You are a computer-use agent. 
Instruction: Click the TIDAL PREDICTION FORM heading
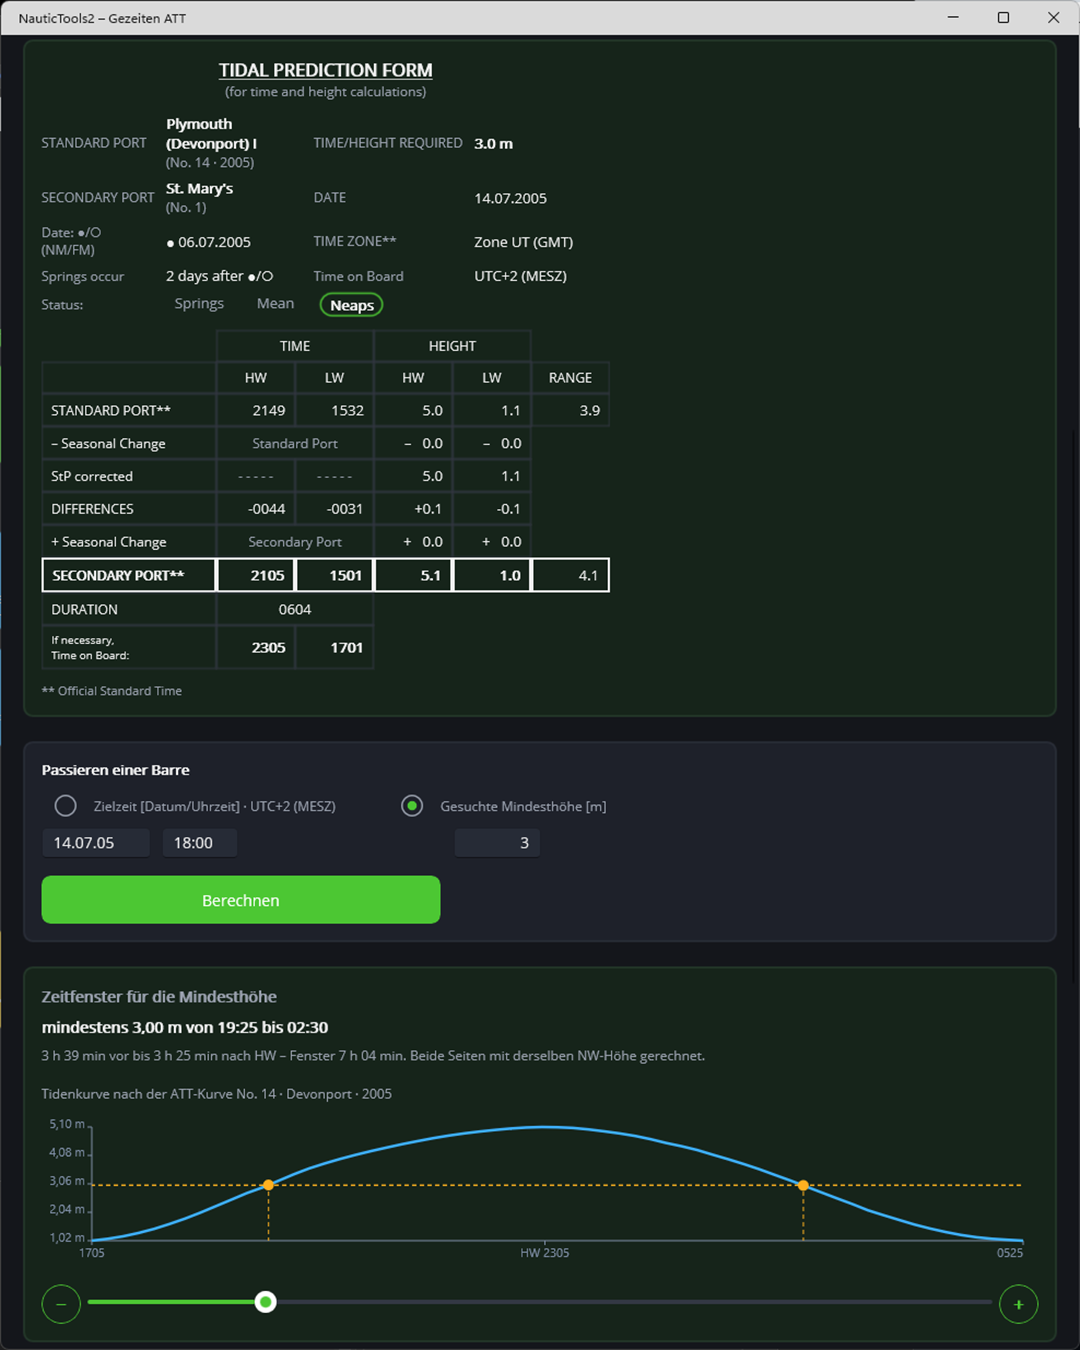click(x=326, y=70)
